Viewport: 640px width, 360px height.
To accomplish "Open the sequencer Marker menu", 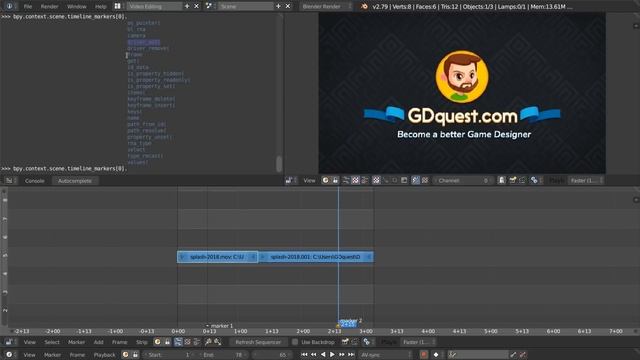I will tap(76, 342).
